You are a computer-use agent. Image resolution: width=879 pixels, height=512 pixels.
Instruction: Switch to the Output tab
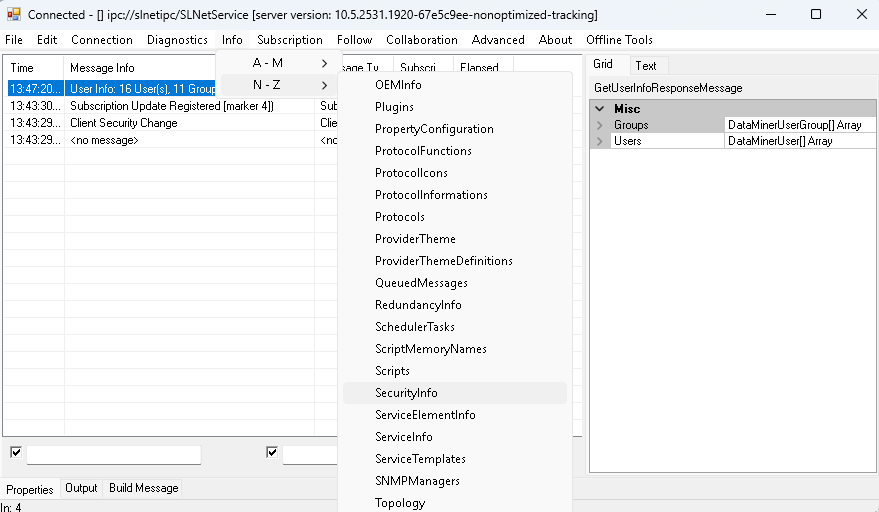coord(81,488)
